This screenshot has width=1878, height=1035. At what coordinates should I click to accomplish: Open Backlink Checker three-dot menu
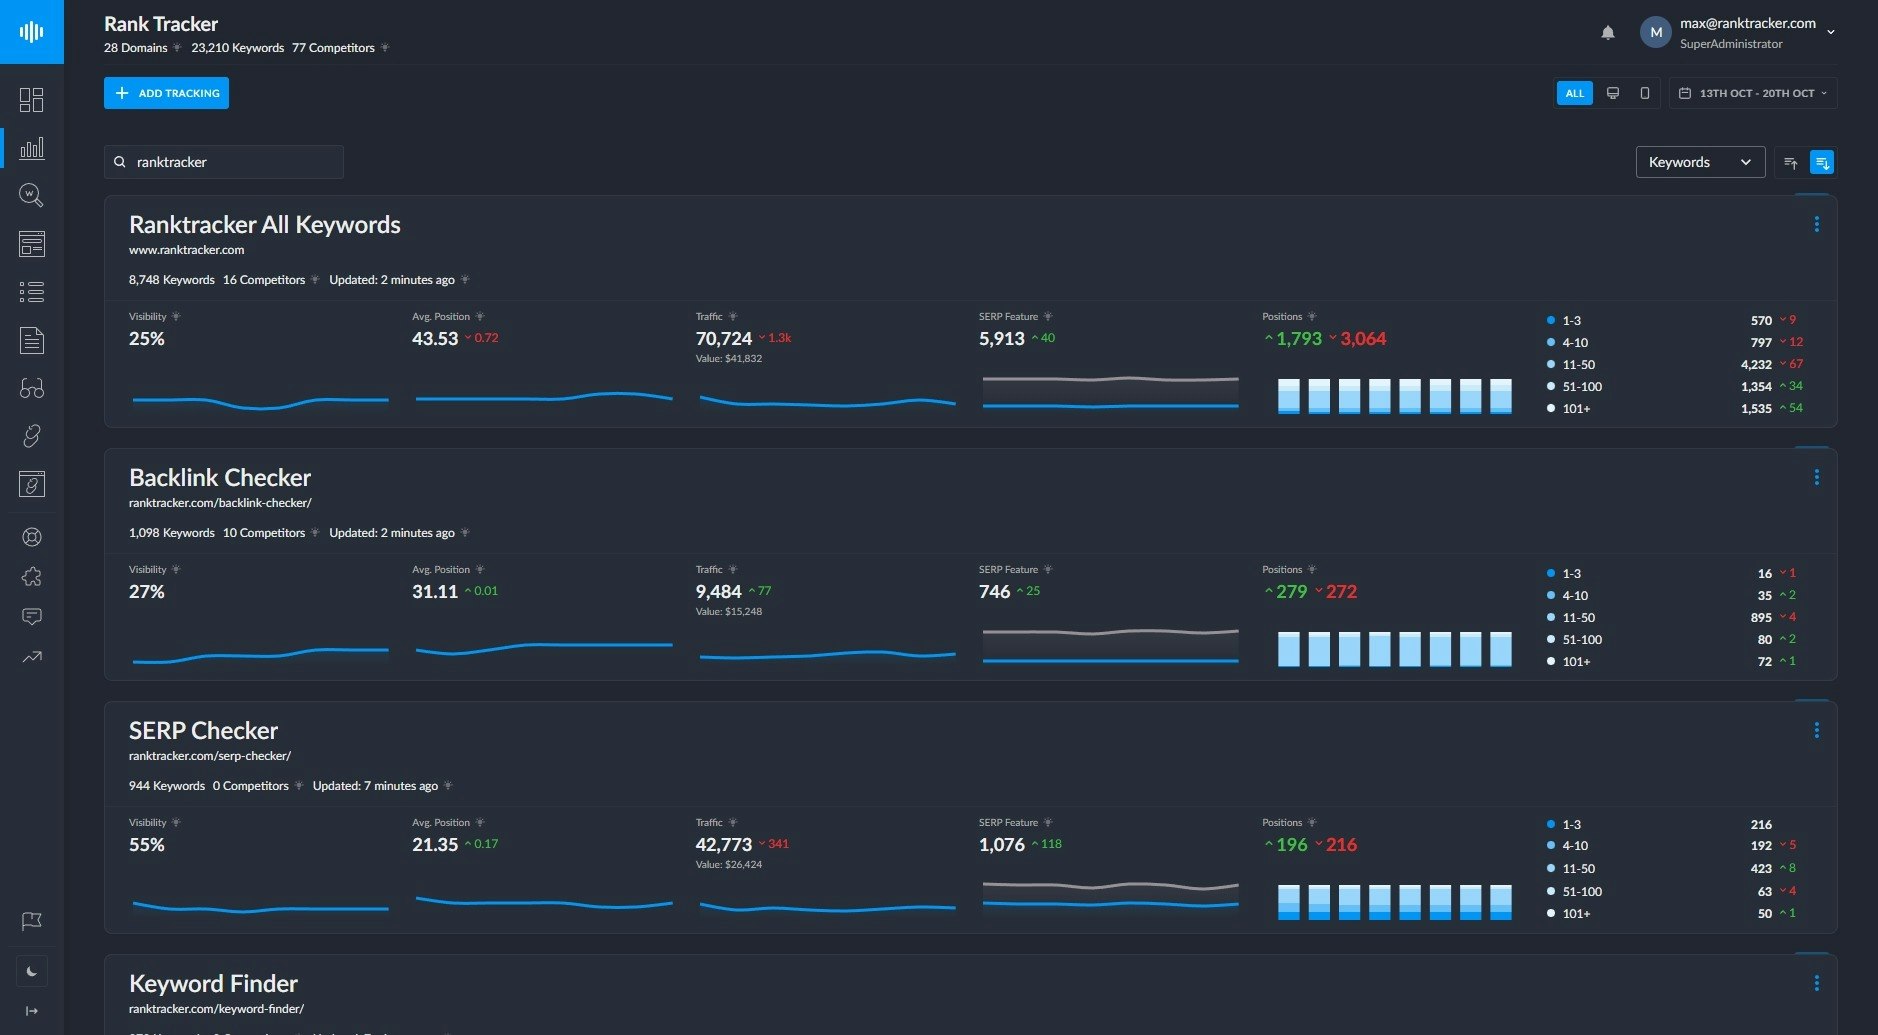coord(1817,478)
